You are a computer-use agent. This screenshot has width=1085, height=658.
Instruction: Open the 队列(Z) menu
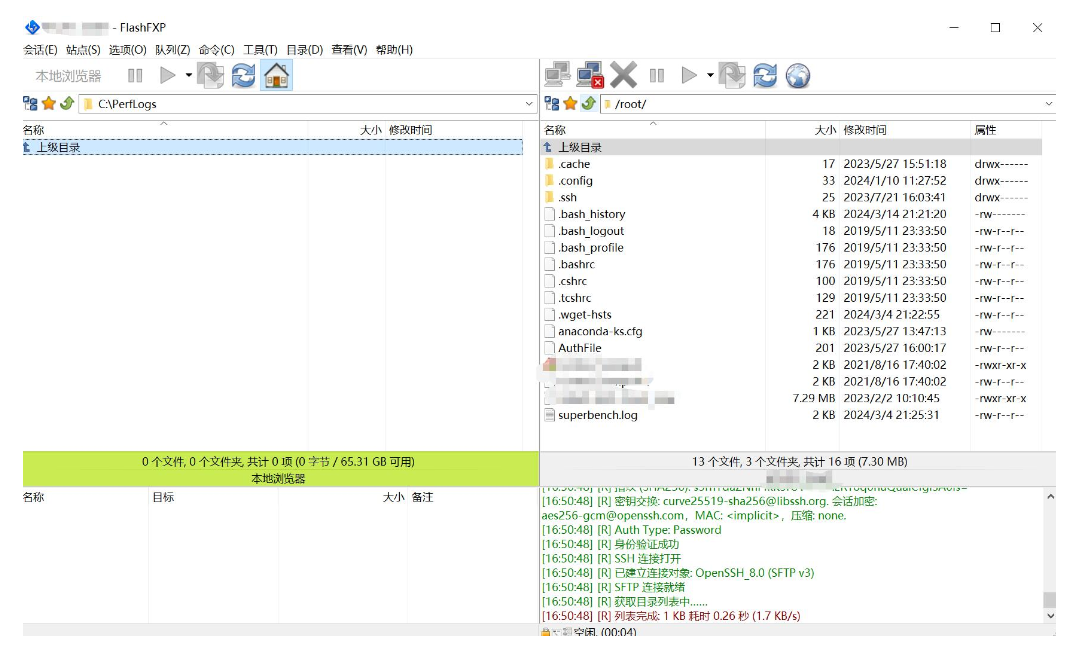coord(172,50)
